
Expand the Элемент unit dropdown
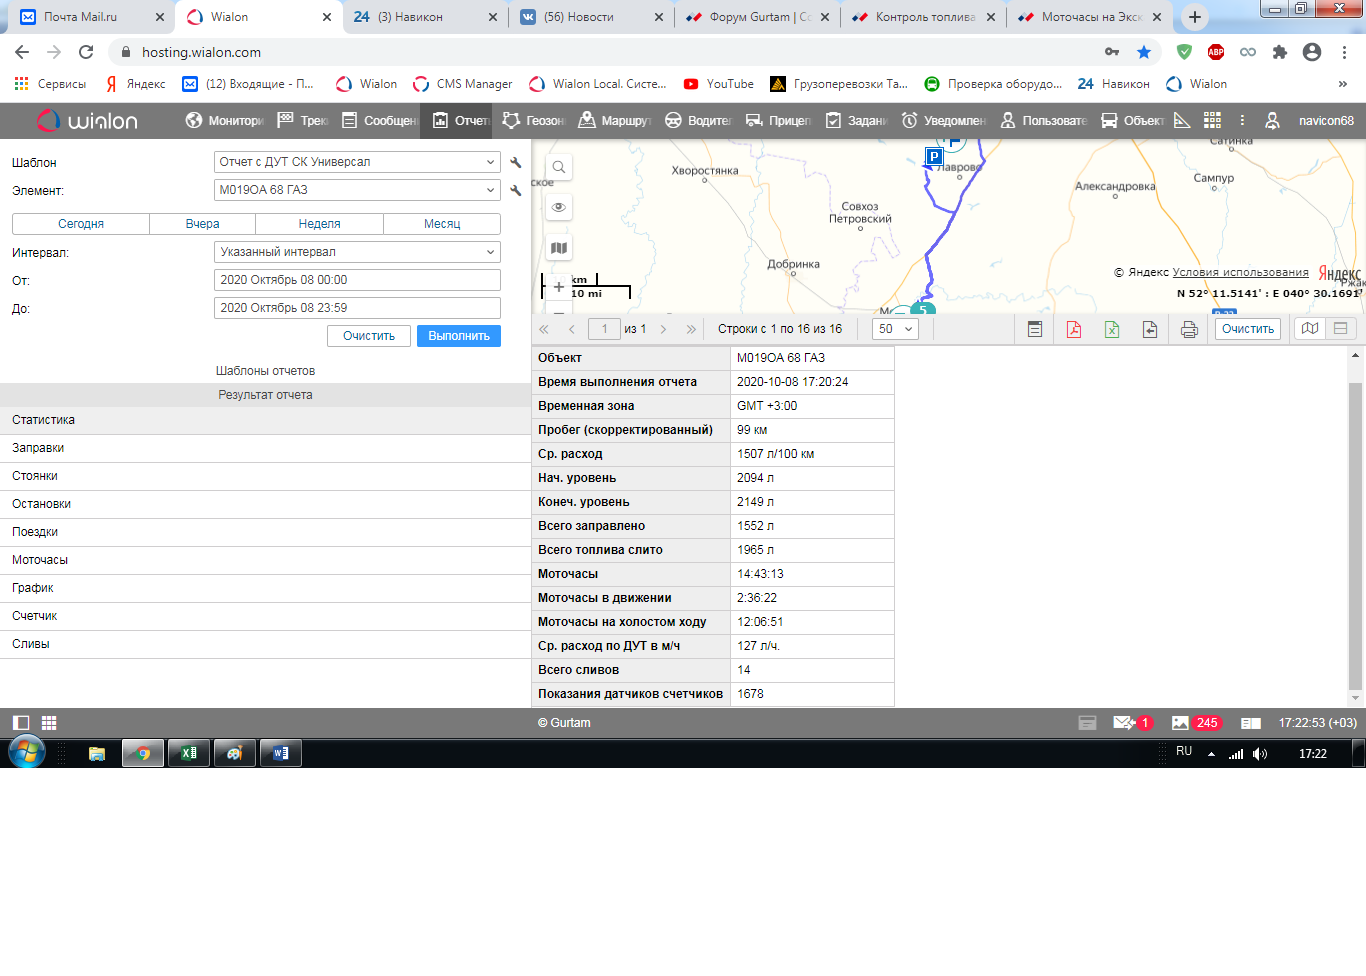tap(357, 190)
